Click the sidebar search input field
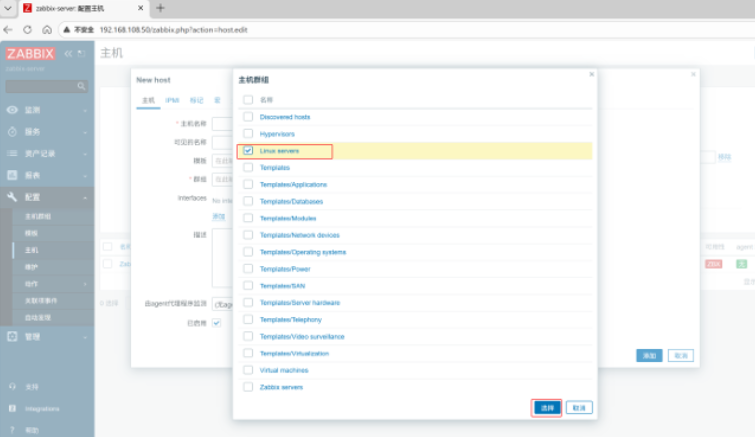Image resolution: width=755 pixels, height=437 pixels. [x=41, y=86]
